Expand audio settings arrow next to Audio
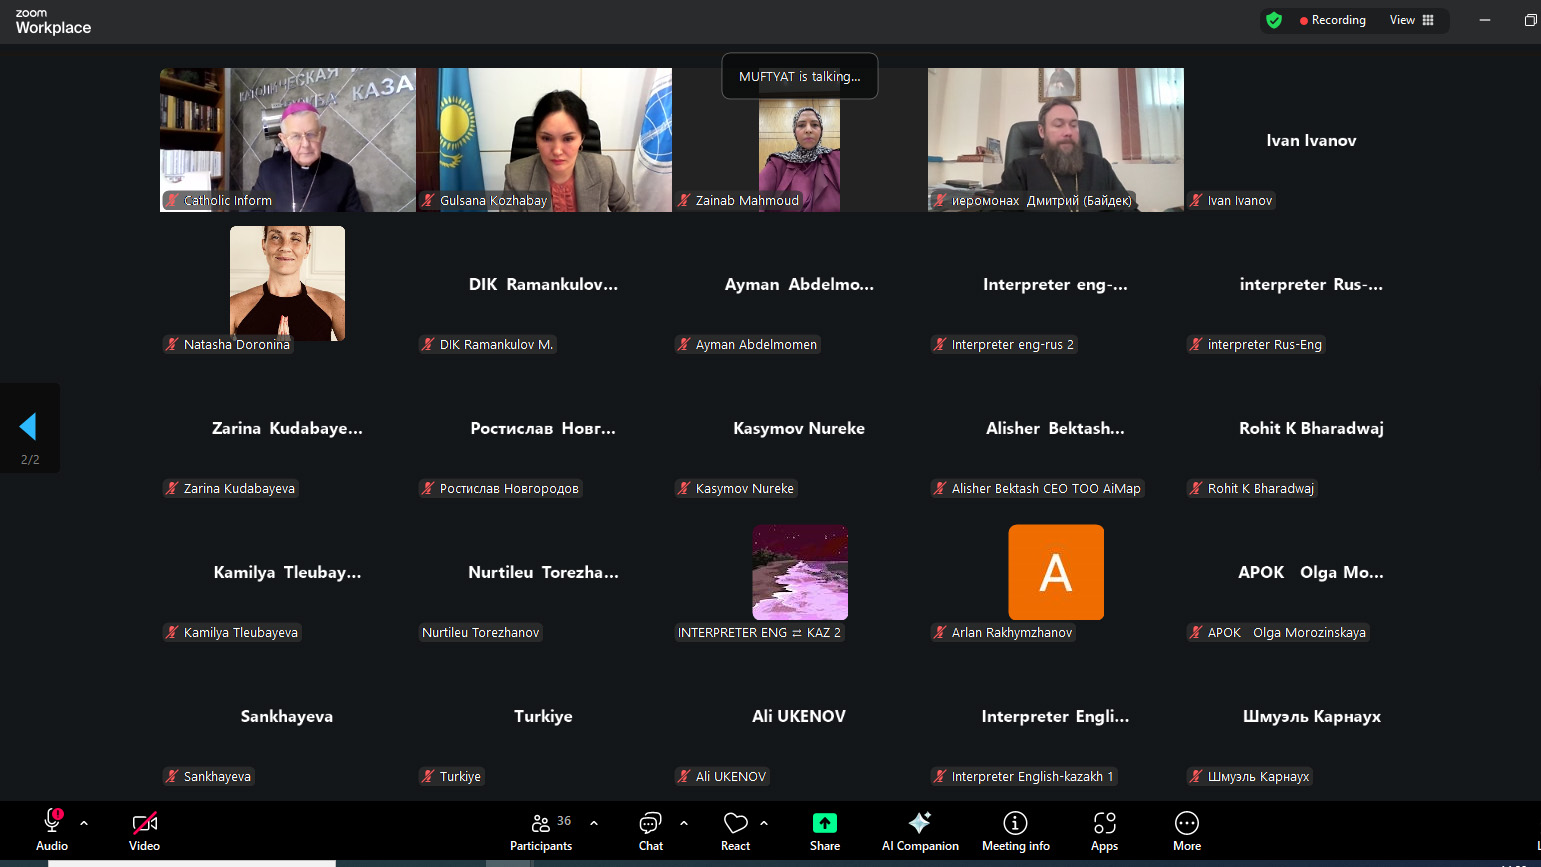This screenshot has width=1541, height=867. (x=84, y=823)
